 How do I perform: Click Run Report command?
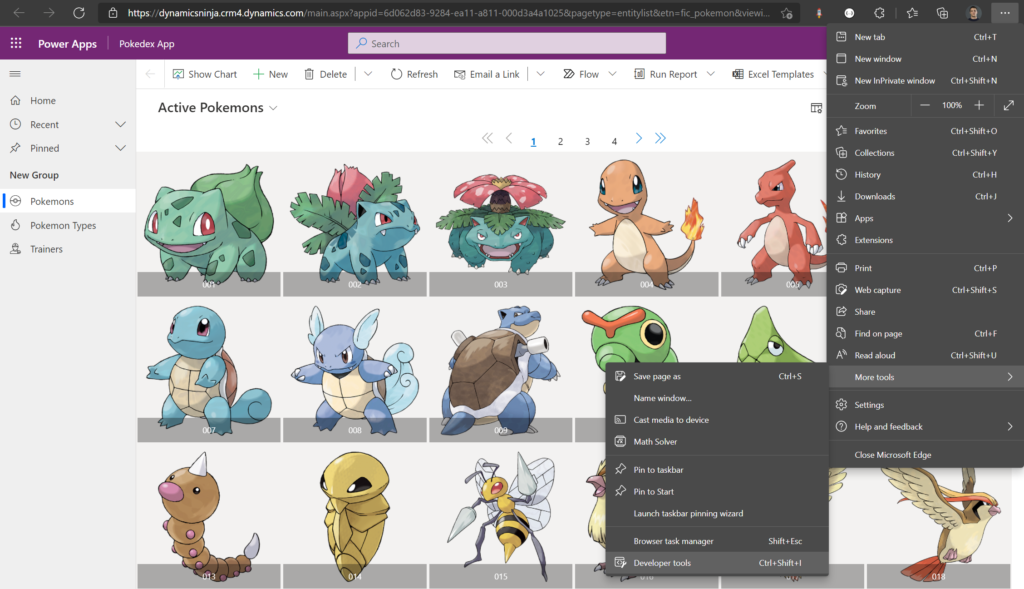(x=665, y=74)
